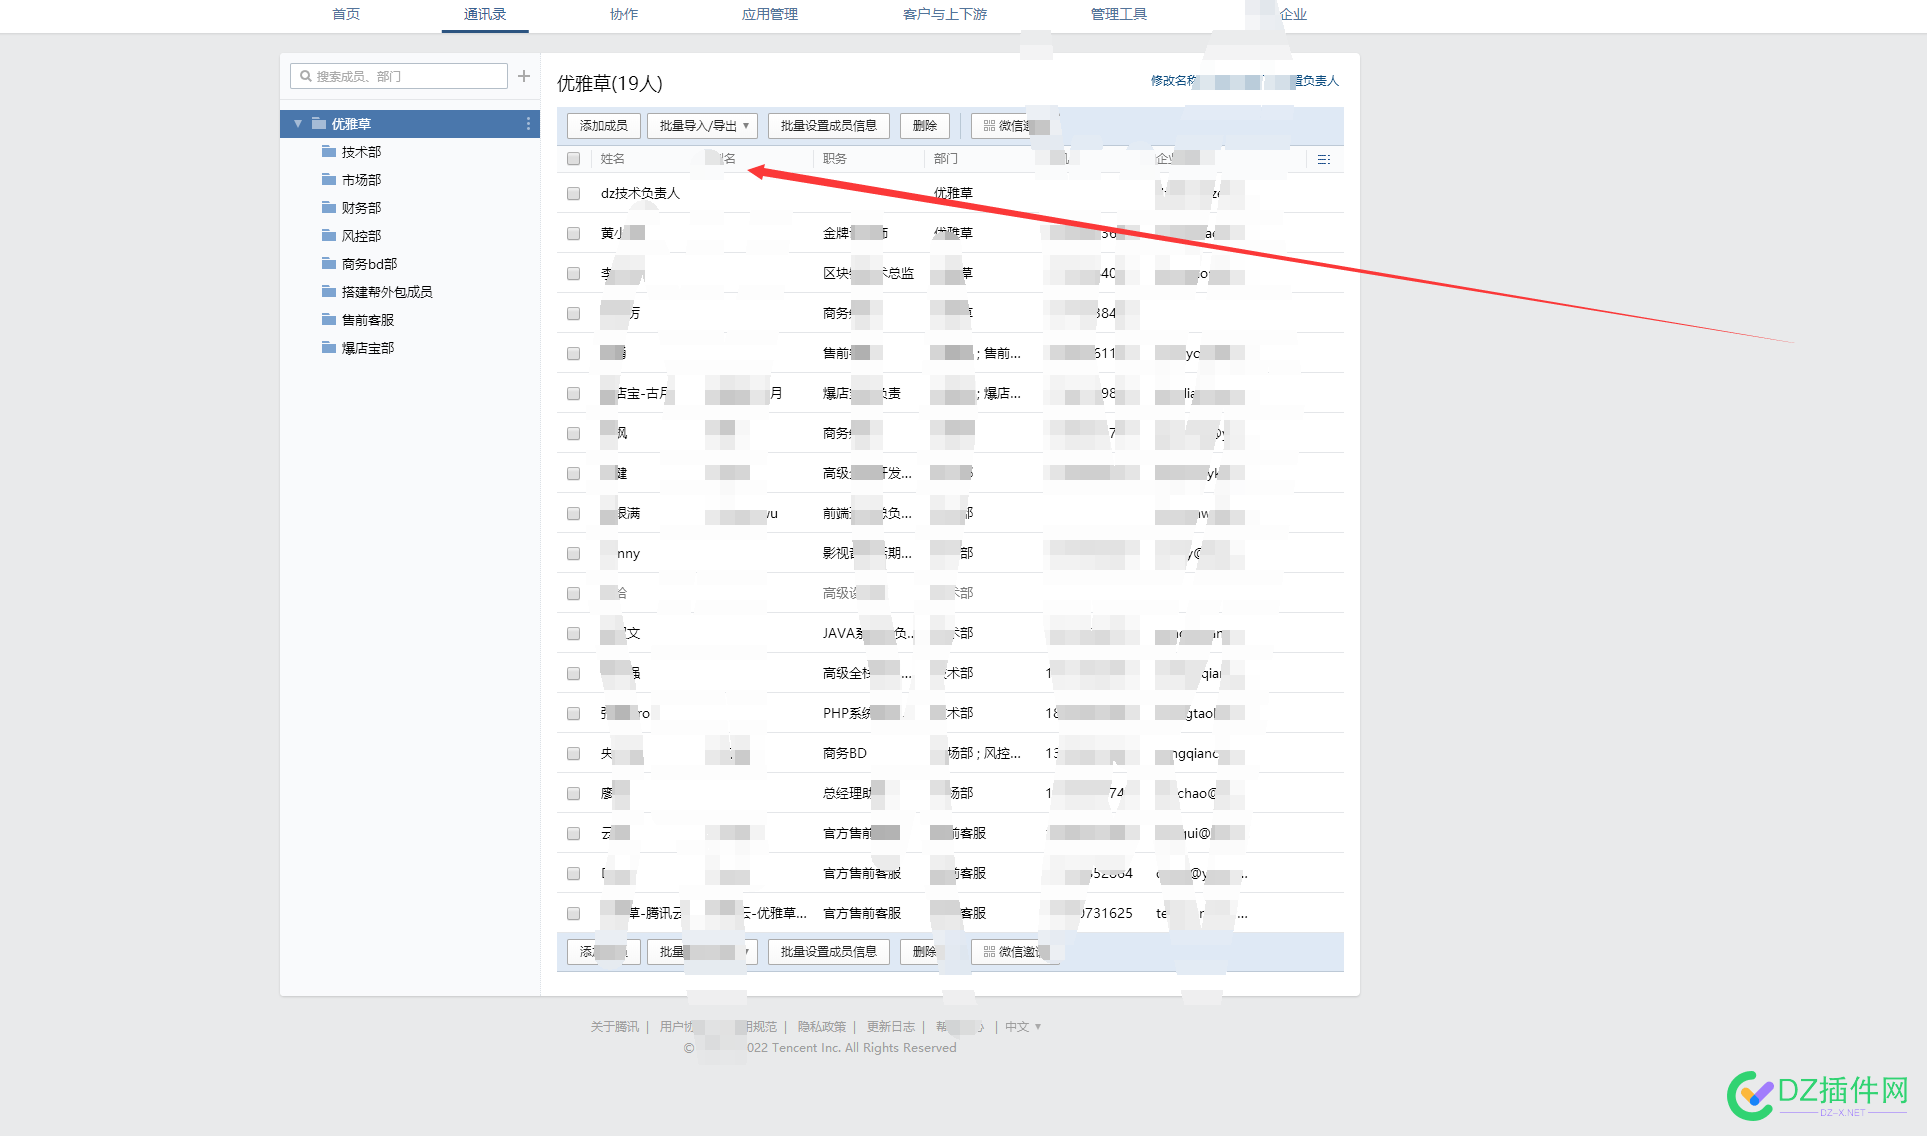Click the top 批量设置成员信息 button
Viewport: 1927px width, 1136px height.
[829, 126]
